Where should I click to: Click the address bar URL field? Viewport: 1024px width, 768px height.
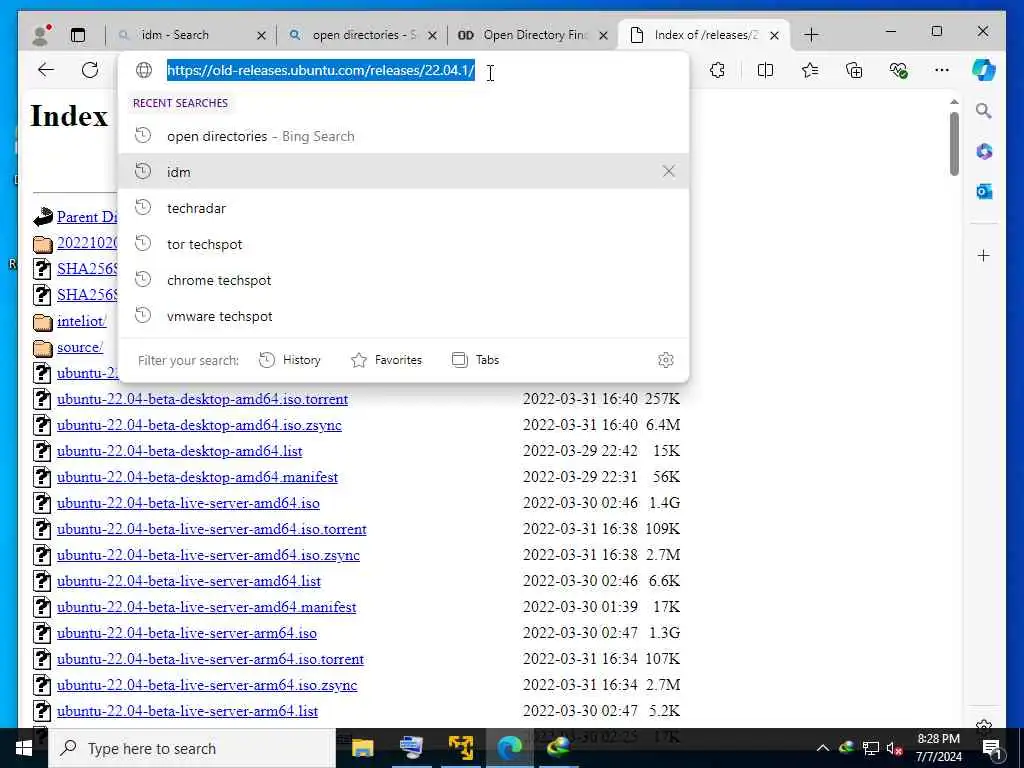click(x=321, y=70)
